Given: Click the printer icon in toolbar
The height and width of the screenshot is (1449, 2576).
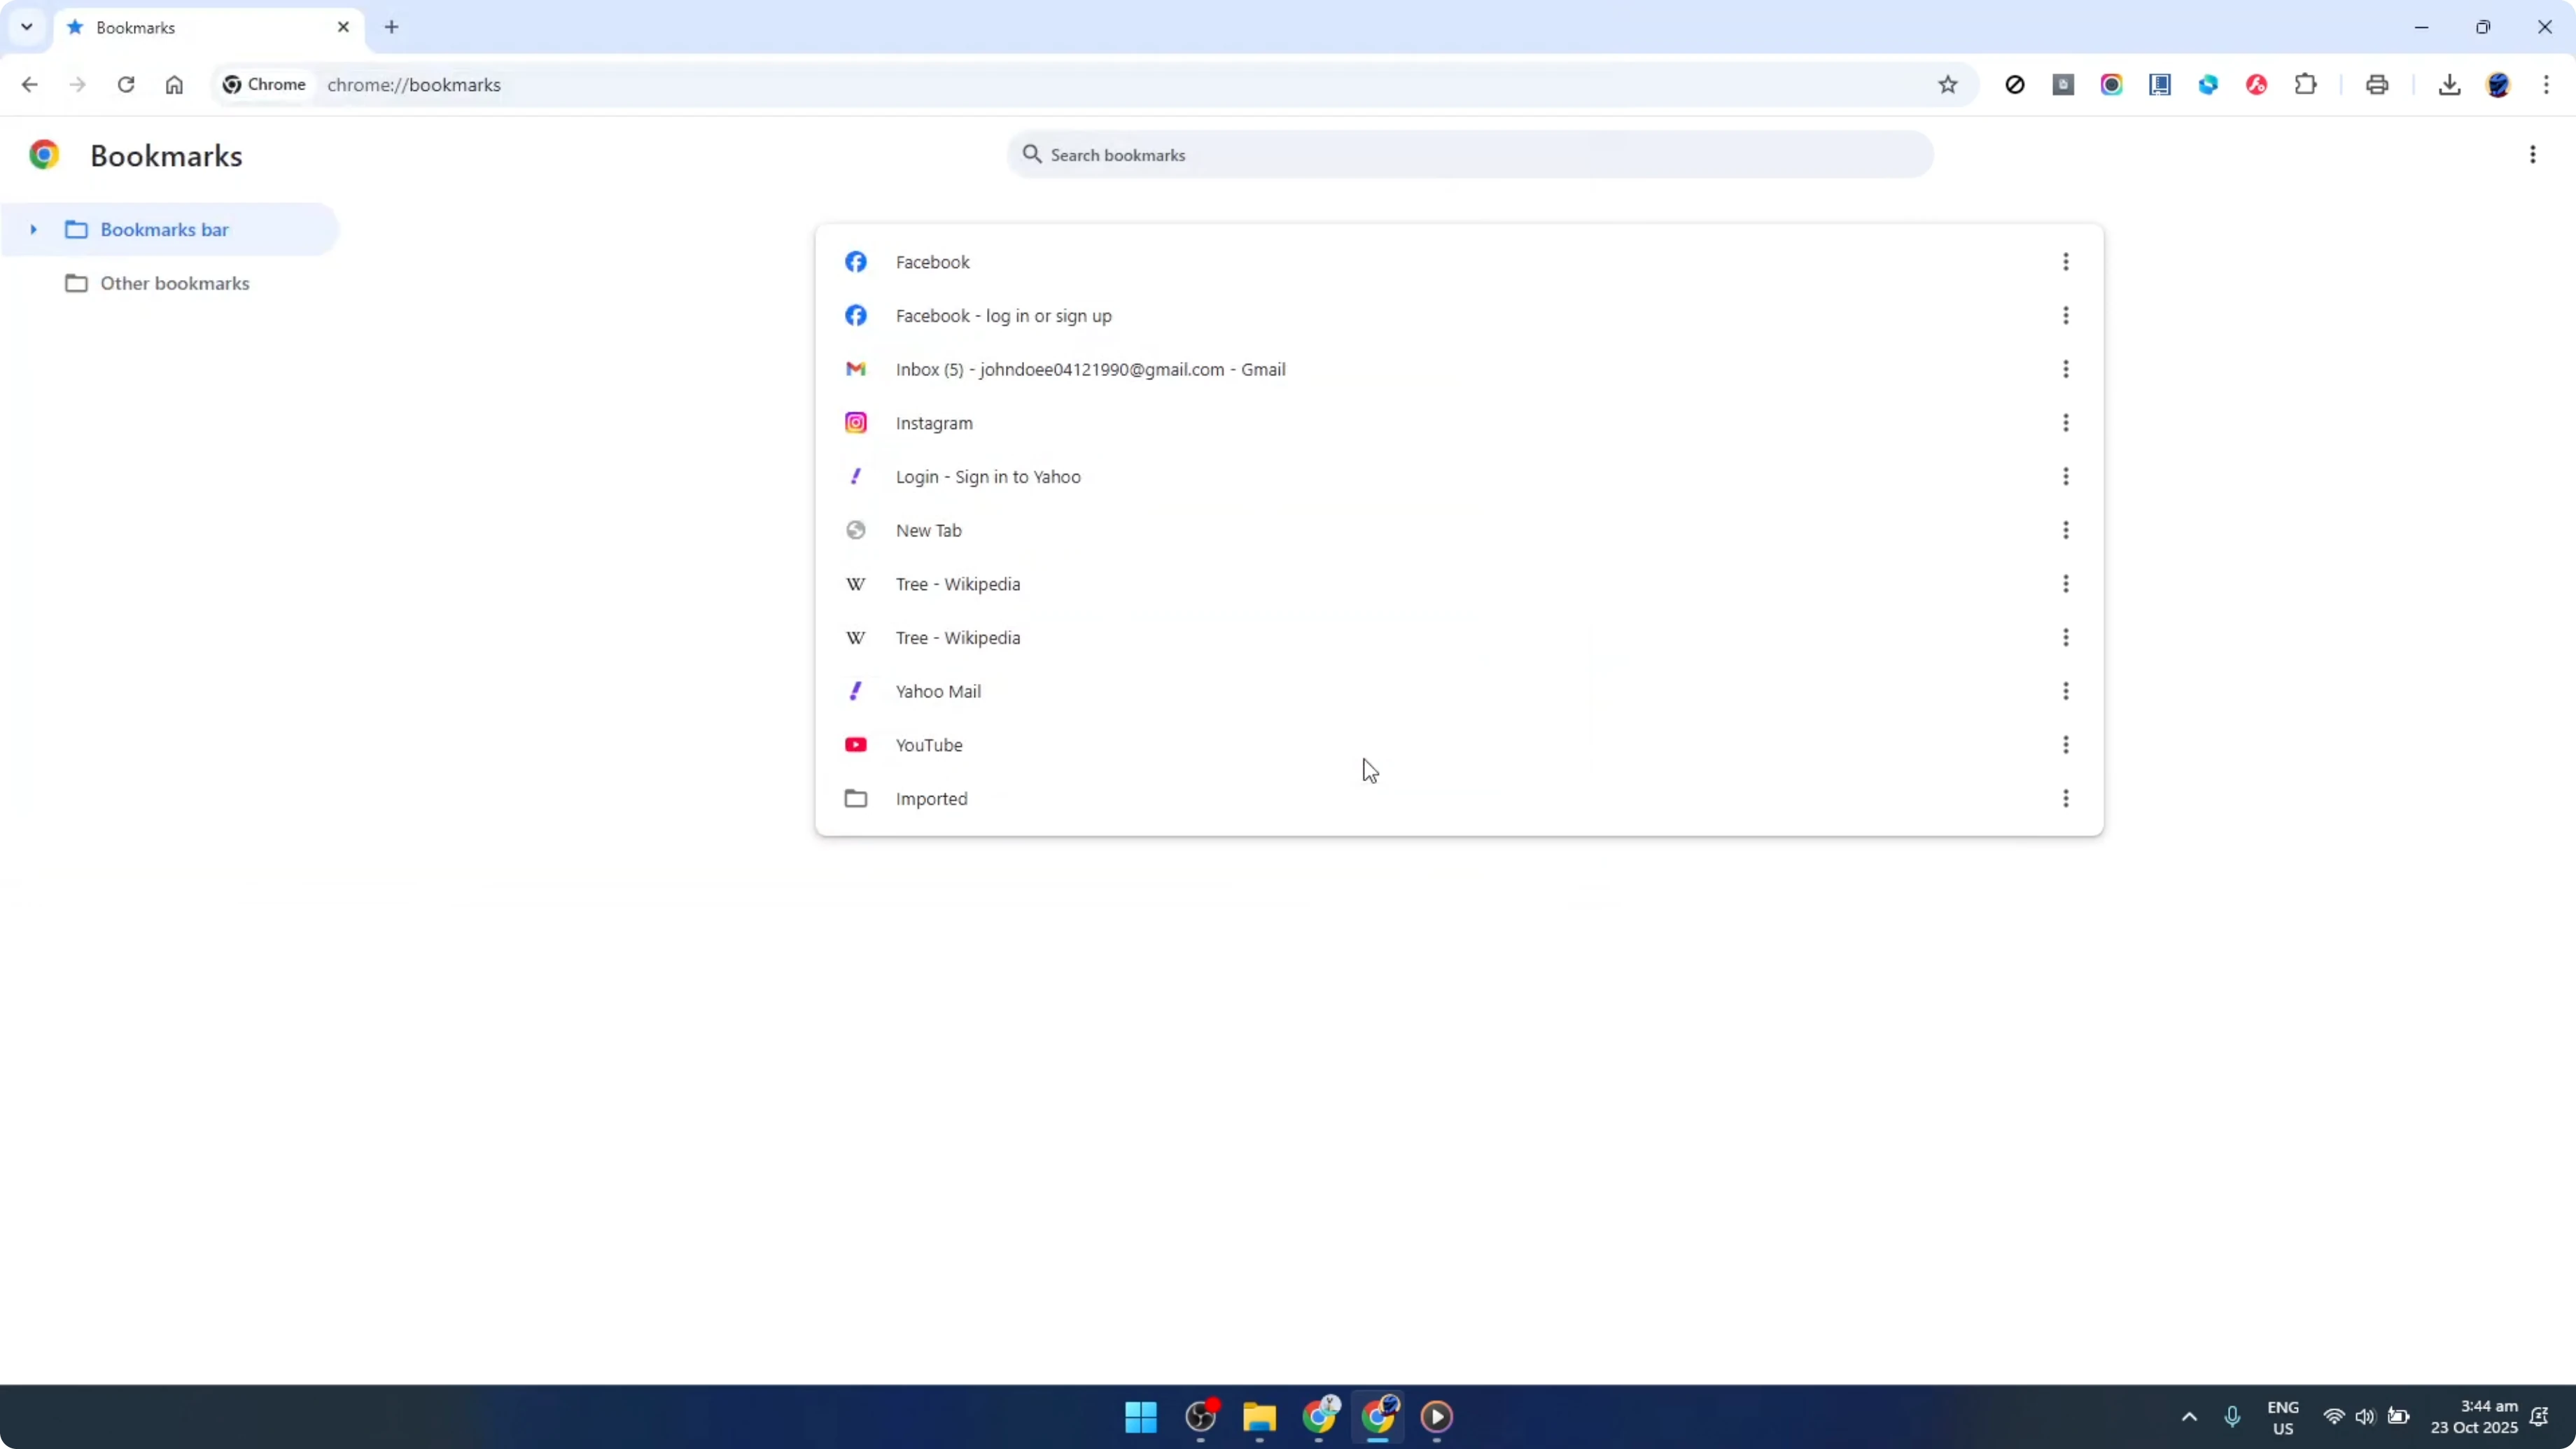Looking at the screenshot, I should coord(2377,85).
